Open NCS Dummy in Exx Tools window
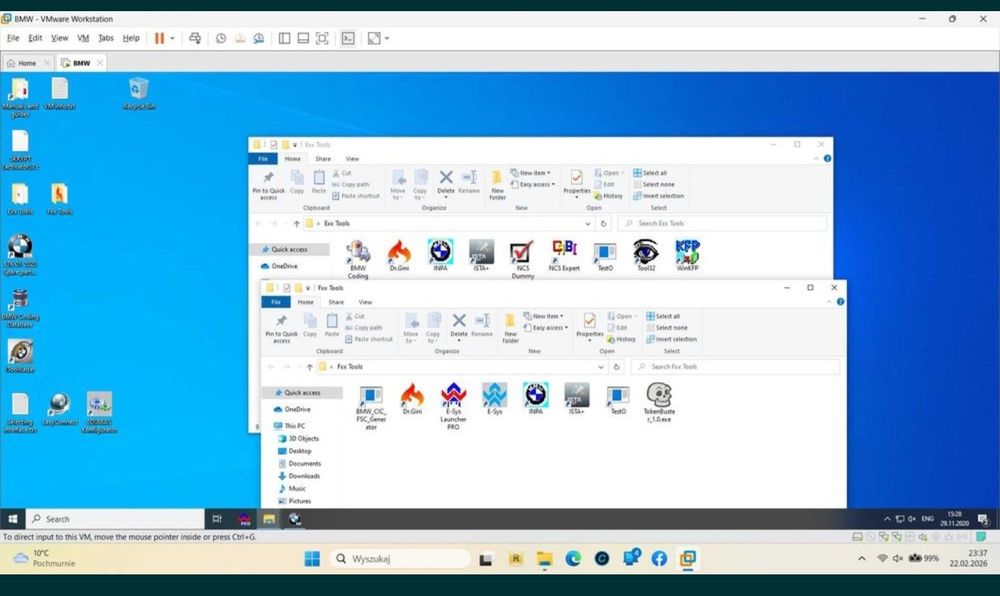The width and height of the screenshot is (1000, 596). click(x=522, y=259)
